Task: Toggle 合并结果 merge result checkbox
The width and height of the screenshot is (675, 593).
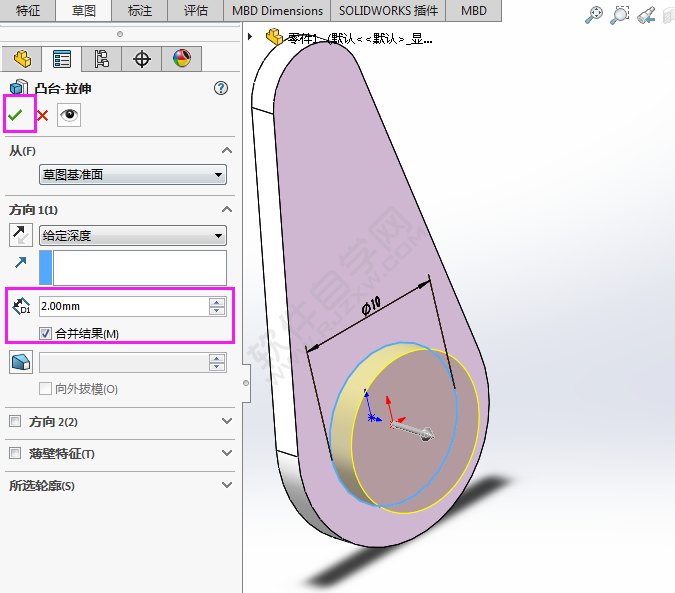Action: (x=45, y=334)
